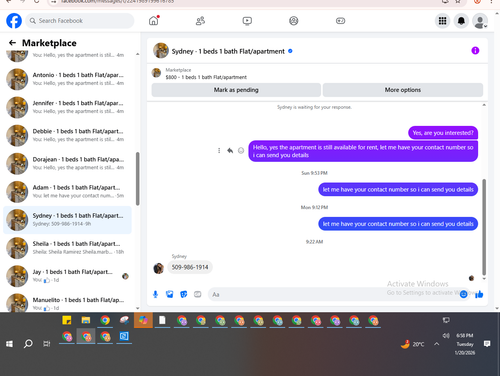
Task: Show hidden system tray icons
Action: [436, 344]
